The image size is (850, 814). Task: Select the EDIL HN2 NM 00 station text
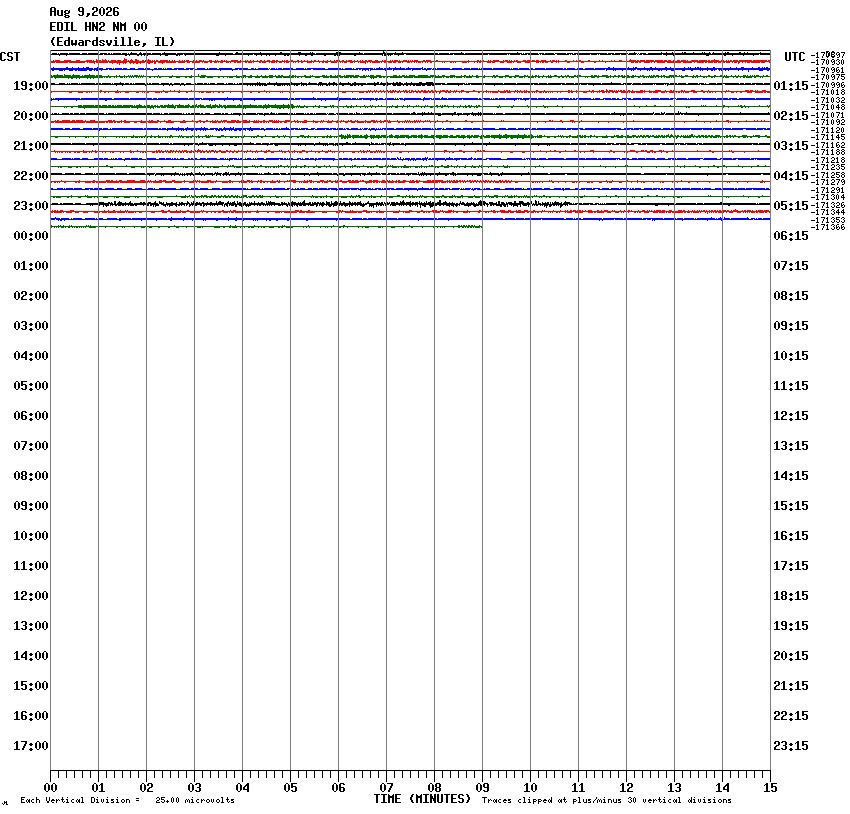point(98,27)
